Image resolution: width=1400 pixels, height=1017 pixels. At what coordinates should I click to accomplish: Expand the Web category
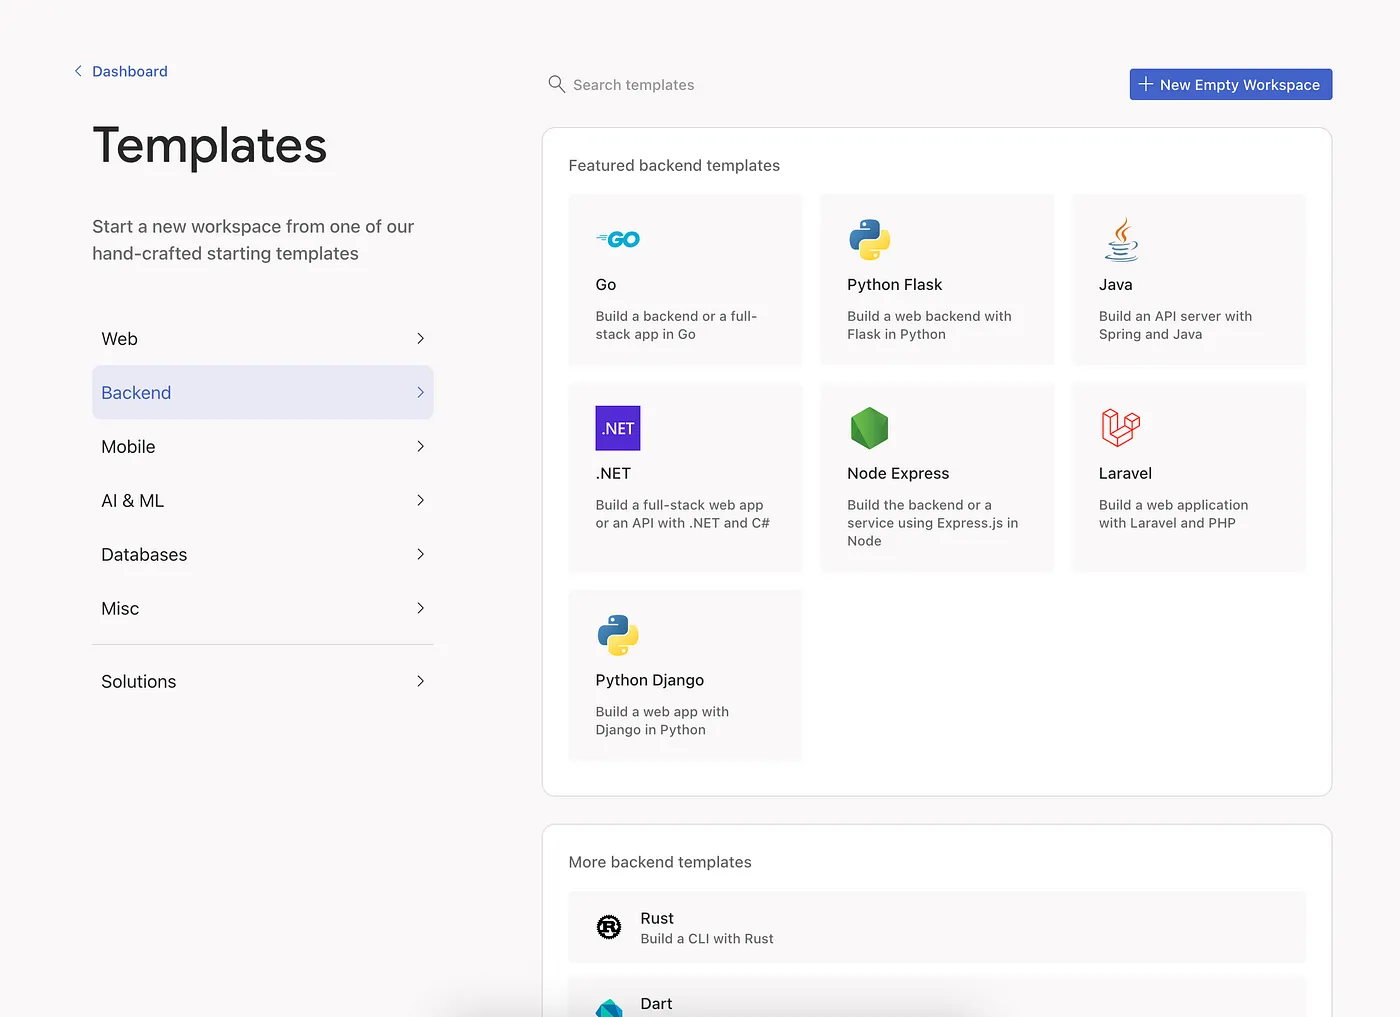pyautogui.click(x=262, y=338)
